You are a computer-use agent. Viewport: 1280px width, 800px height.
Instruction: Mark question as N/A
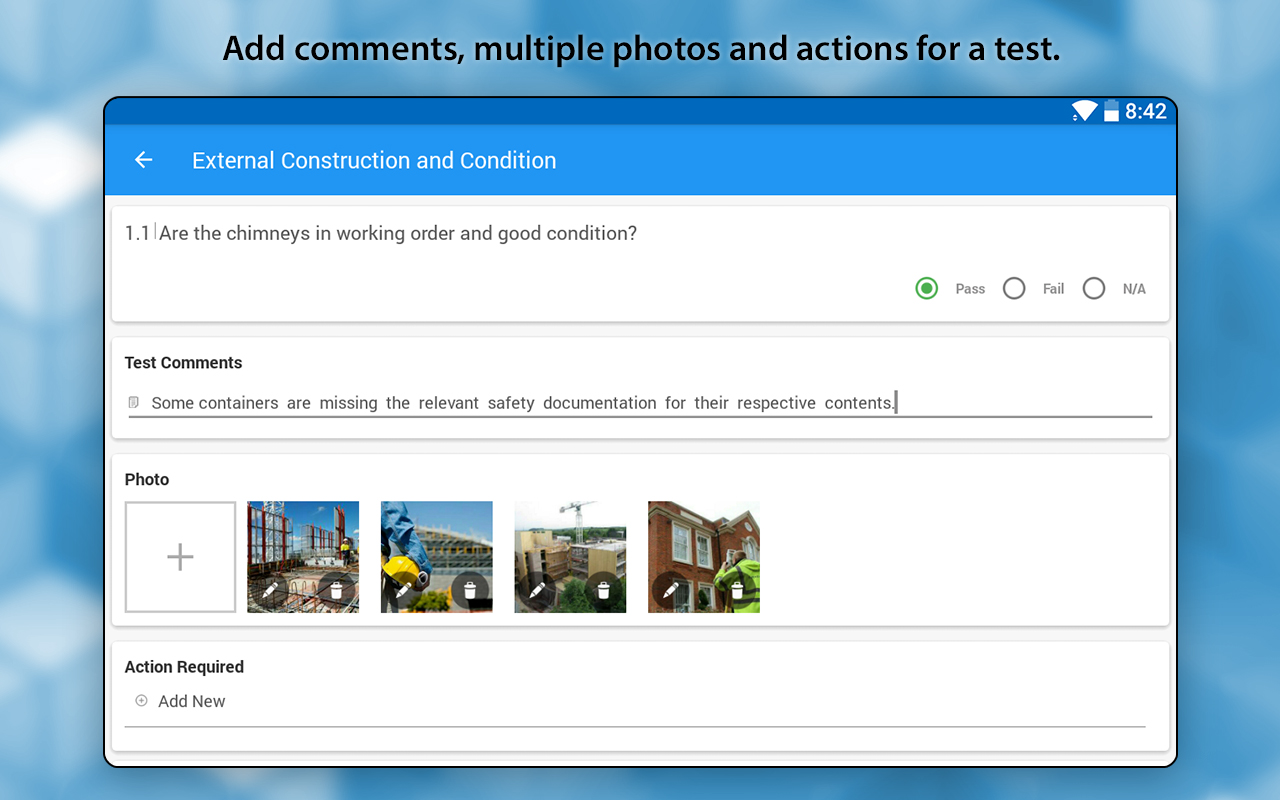coord(1094,289)
